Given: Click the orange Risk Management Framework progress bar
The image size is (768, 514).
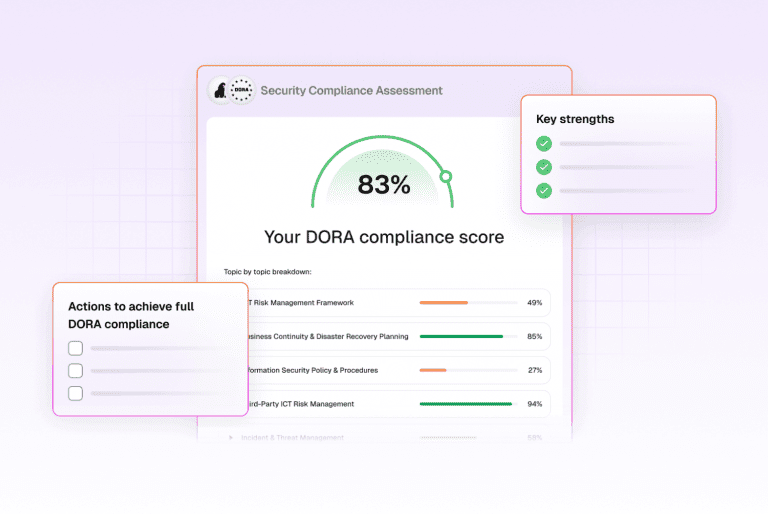Looking at the screenshot, I should pos(444,303).
